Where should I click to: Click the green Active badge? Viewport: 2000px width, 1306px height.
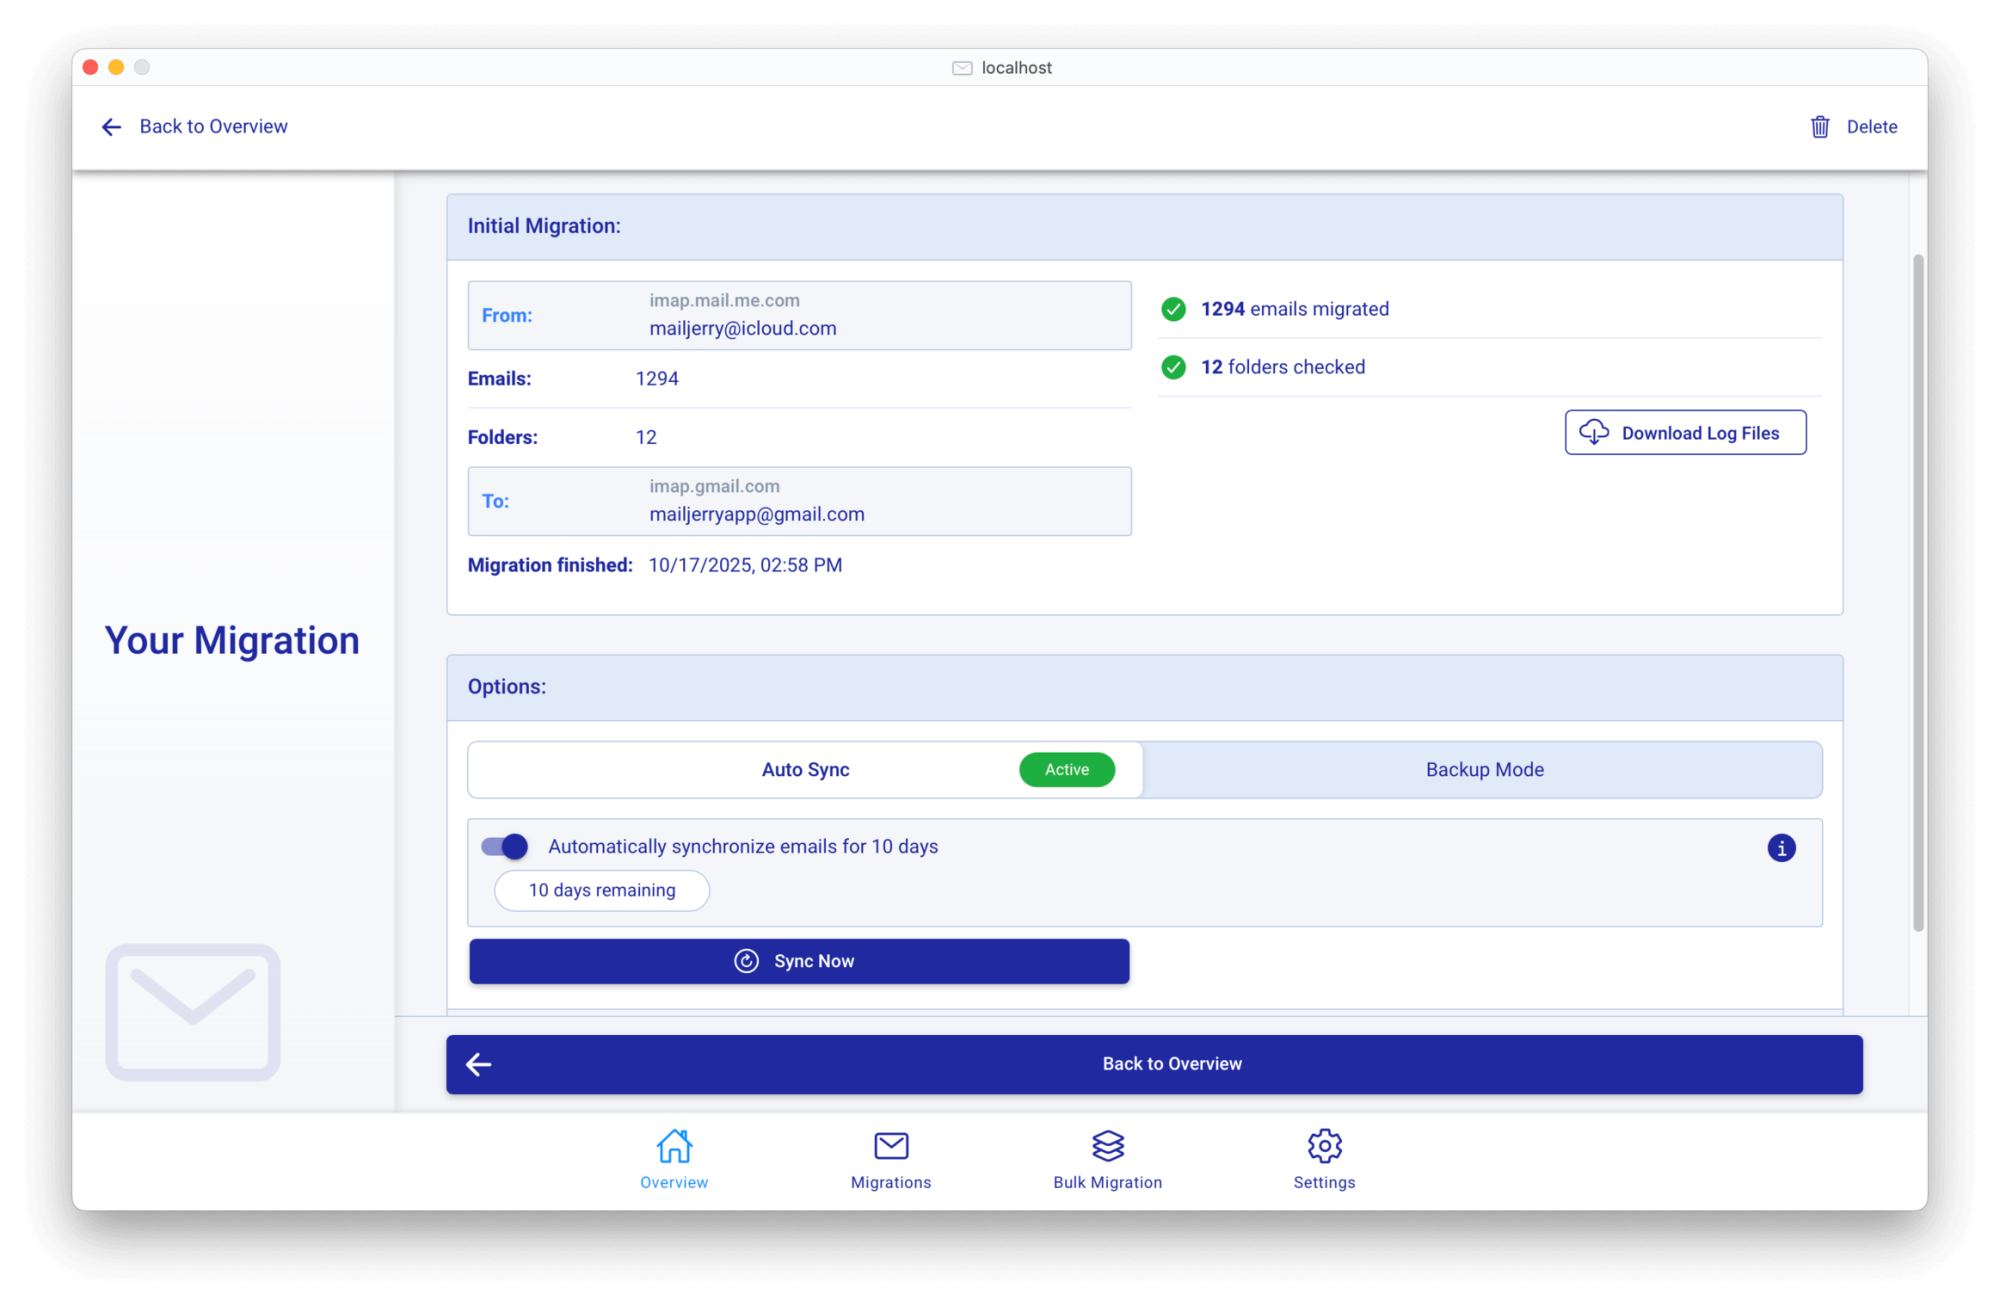(1066, 769)
